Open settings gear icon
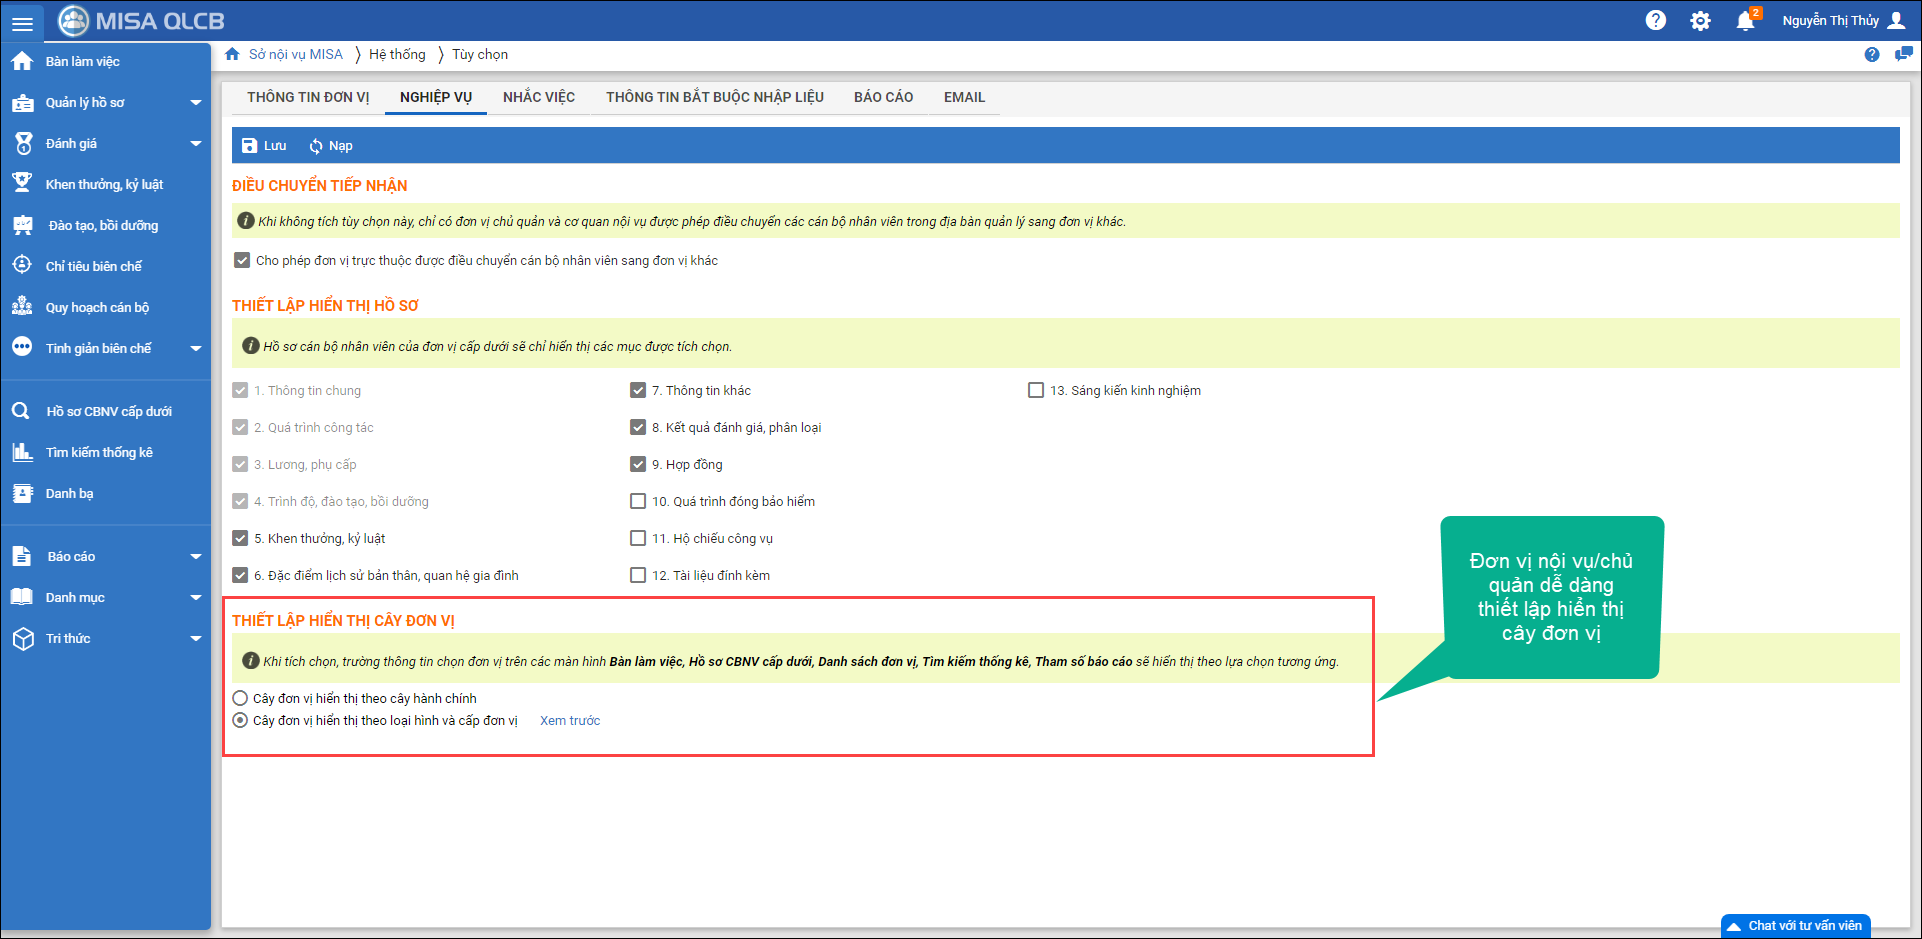This screenshot has height=939, width=1922. tap(1700, 21)
